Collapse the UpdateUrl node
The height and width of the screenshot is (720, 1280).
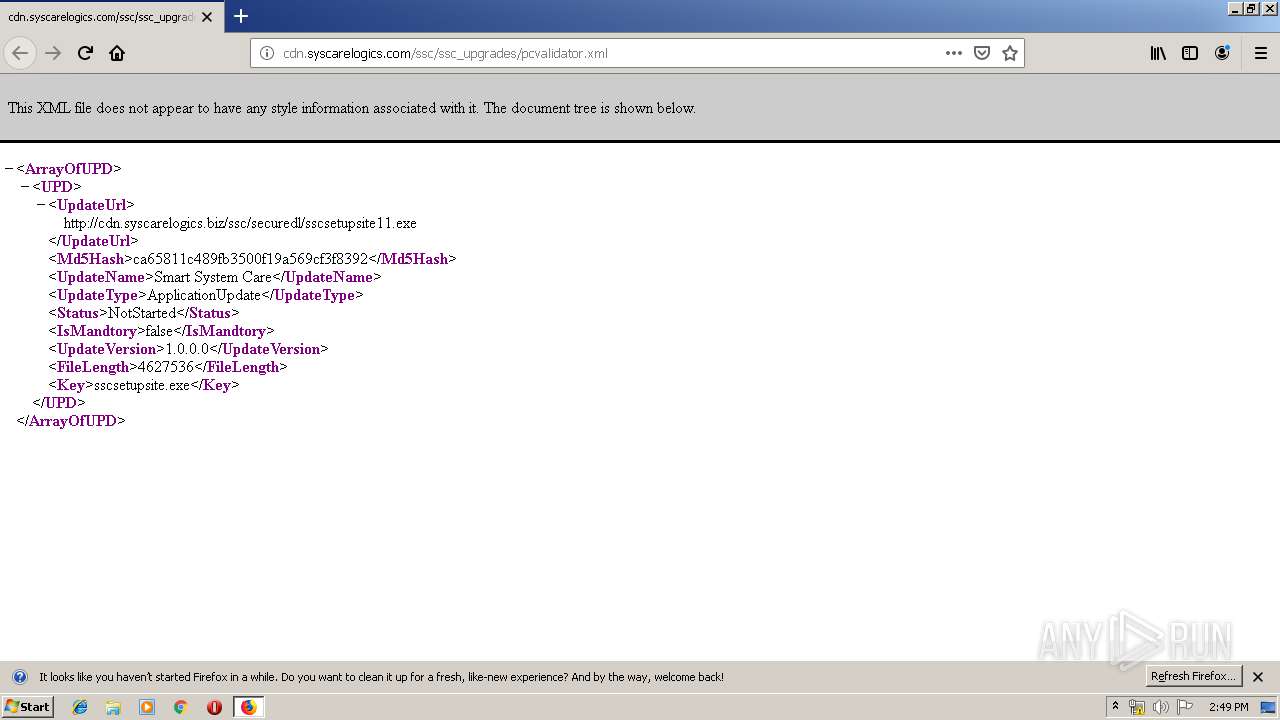click(x=41, y=205)
